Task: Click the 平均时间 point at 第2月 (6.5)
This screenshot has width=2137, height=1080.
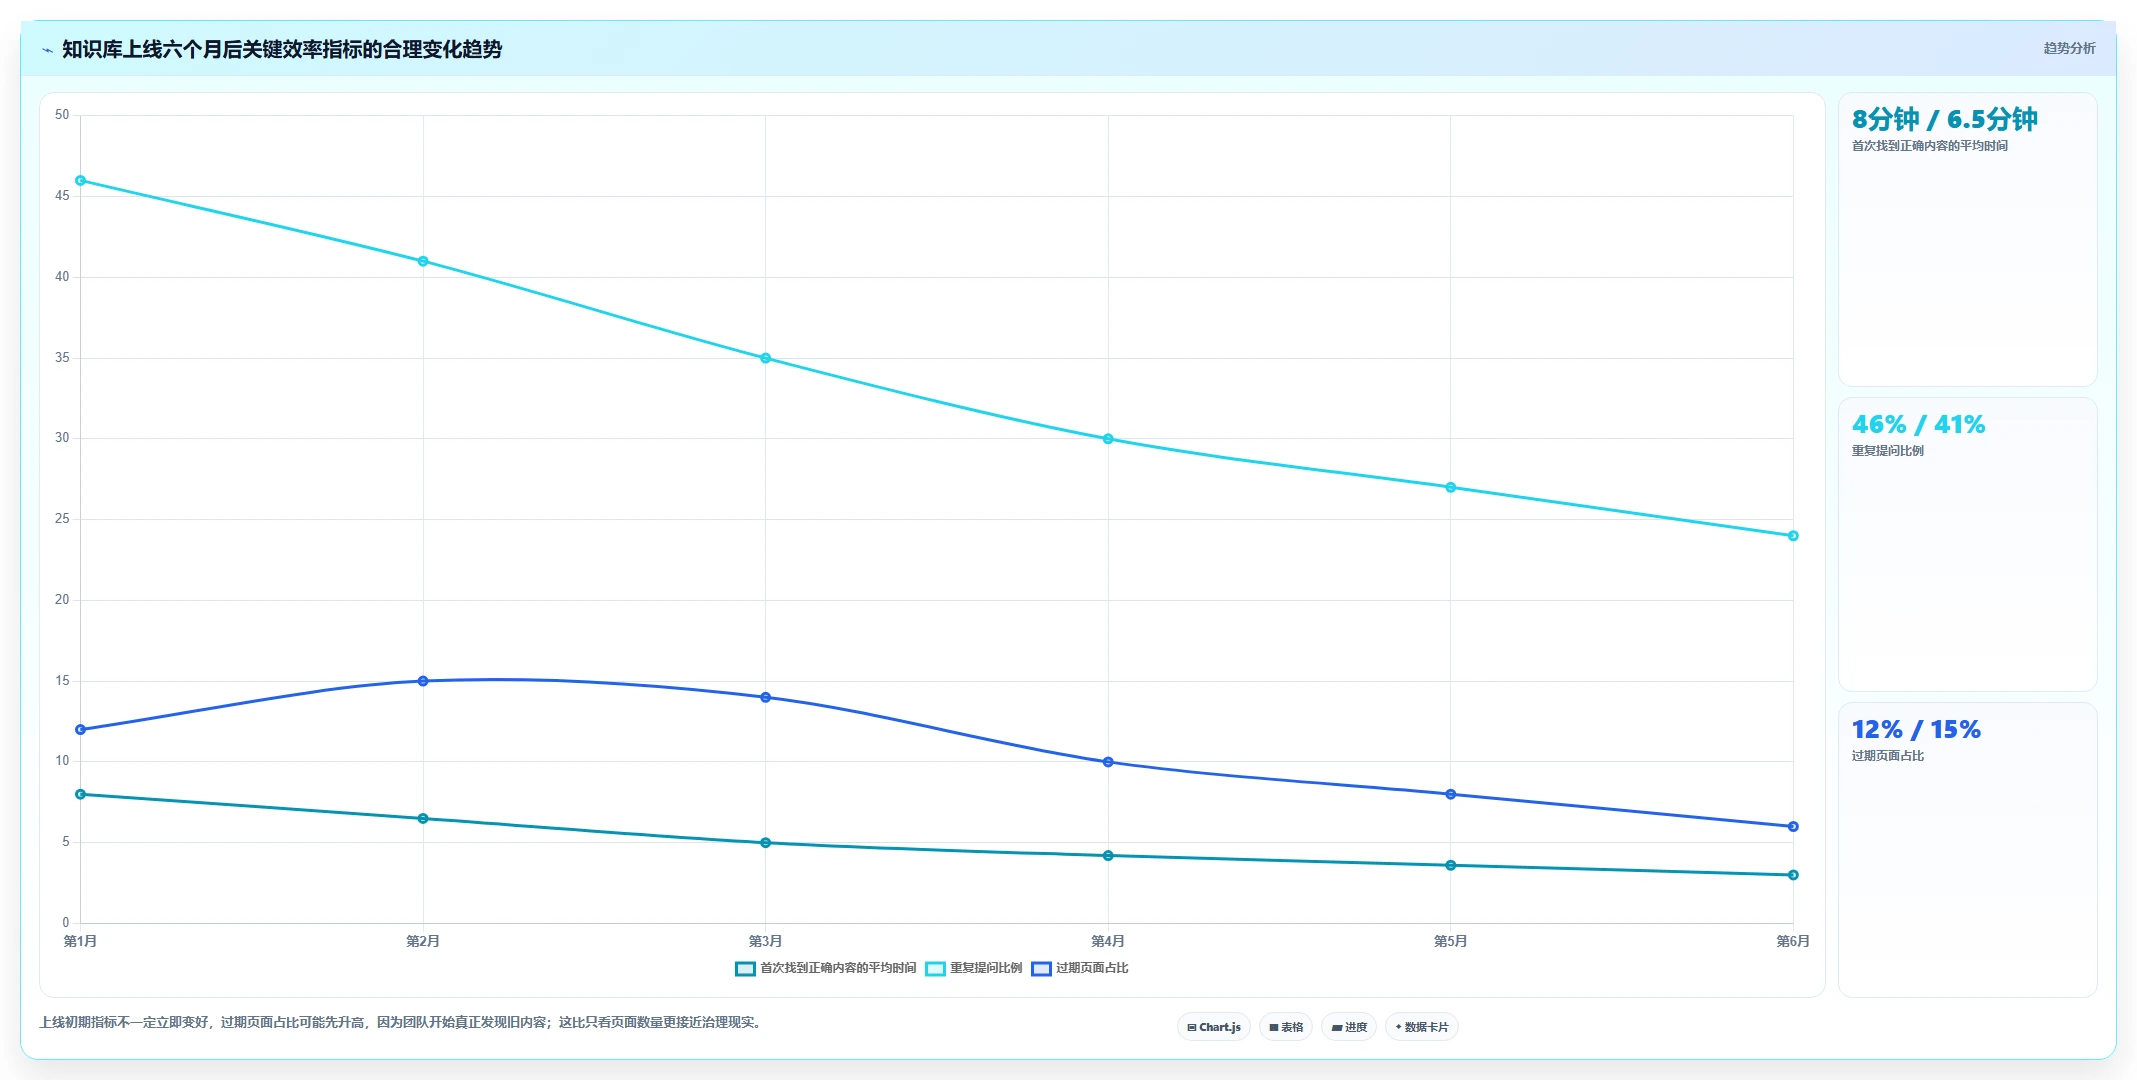Action: coord(423,819)
